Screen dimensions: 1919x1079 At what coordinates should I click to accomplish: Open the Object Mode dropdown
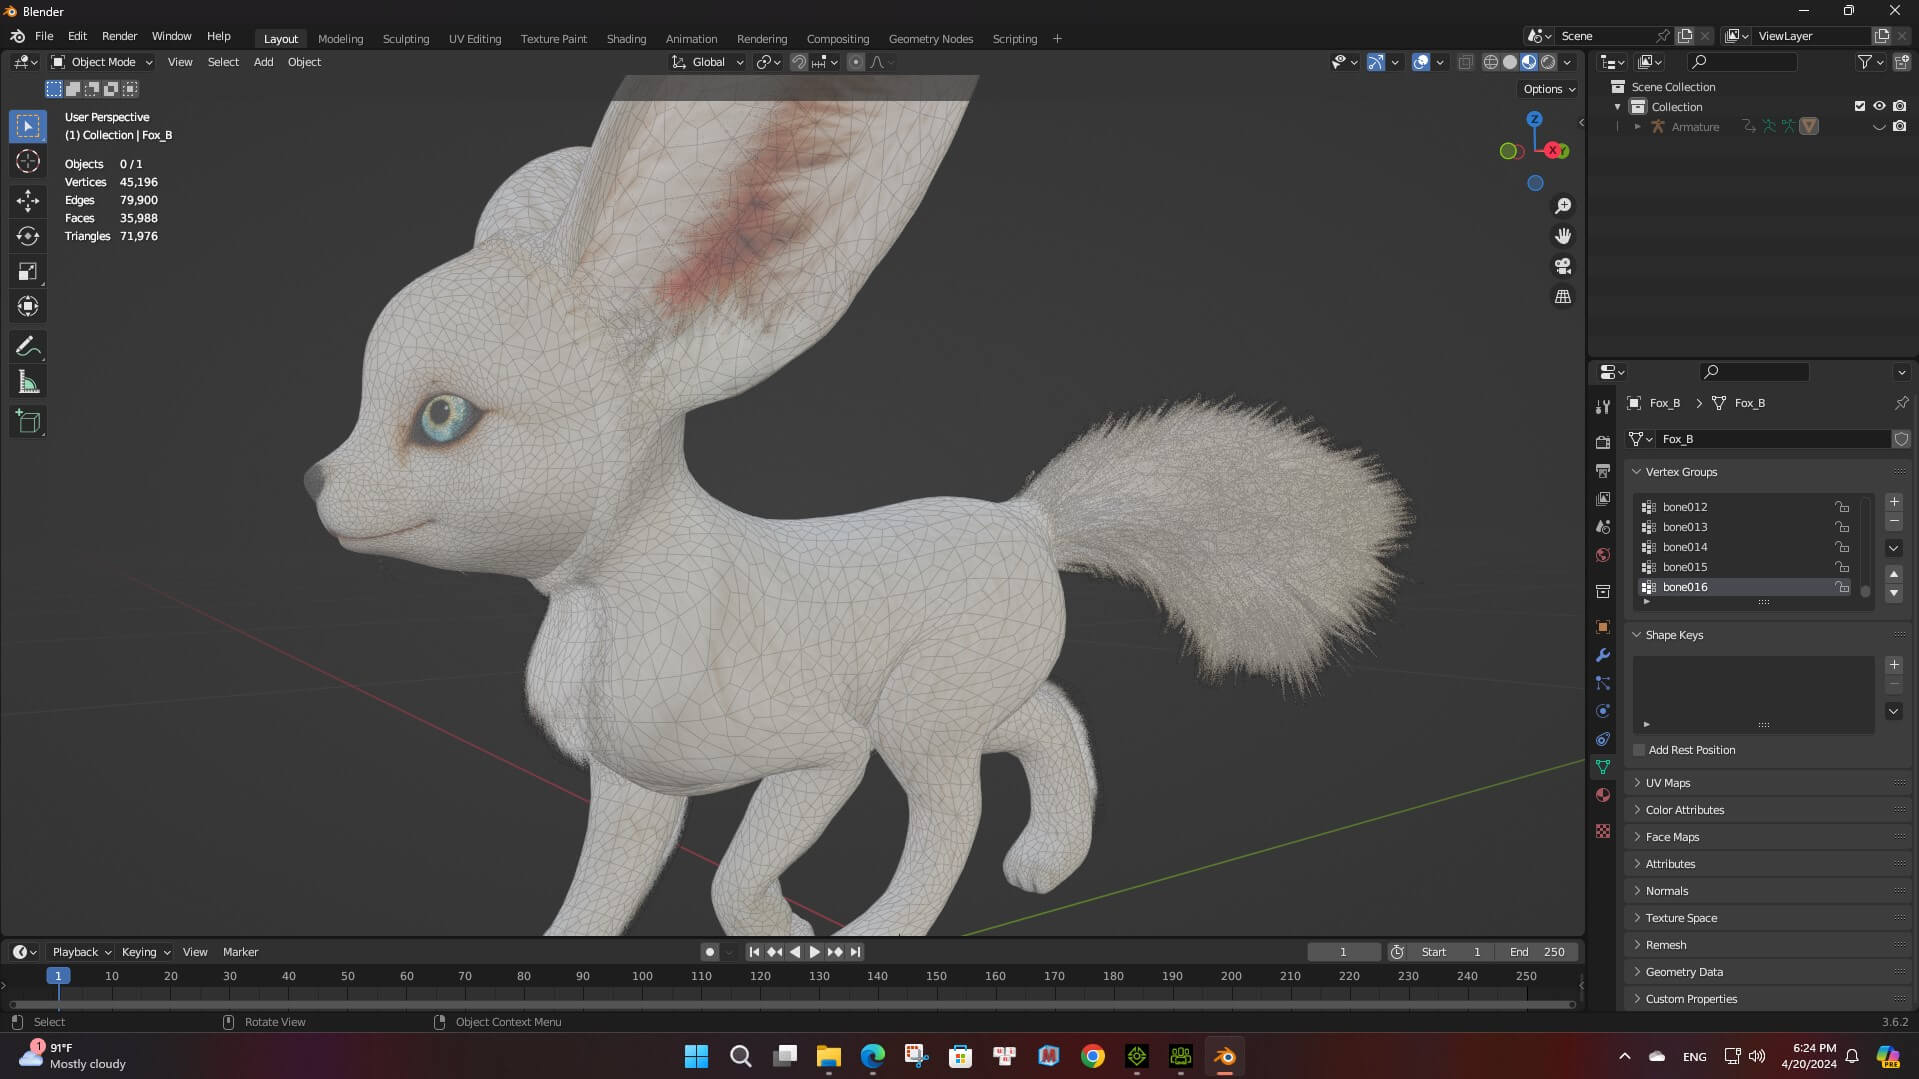(x=102, y=62)
